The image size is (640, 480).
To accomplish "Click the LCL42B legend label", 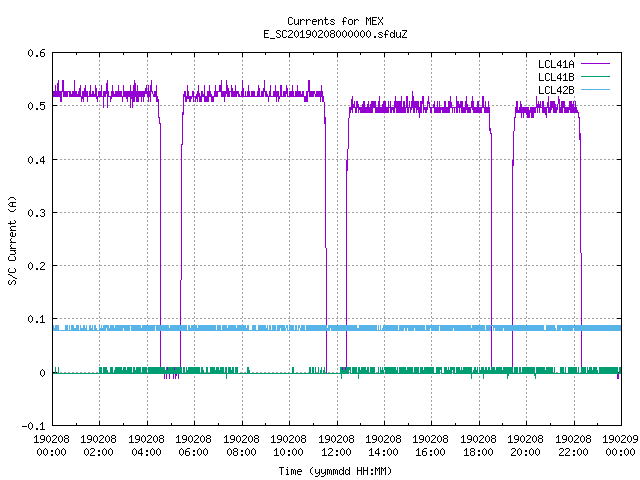I will click(556, 90).
